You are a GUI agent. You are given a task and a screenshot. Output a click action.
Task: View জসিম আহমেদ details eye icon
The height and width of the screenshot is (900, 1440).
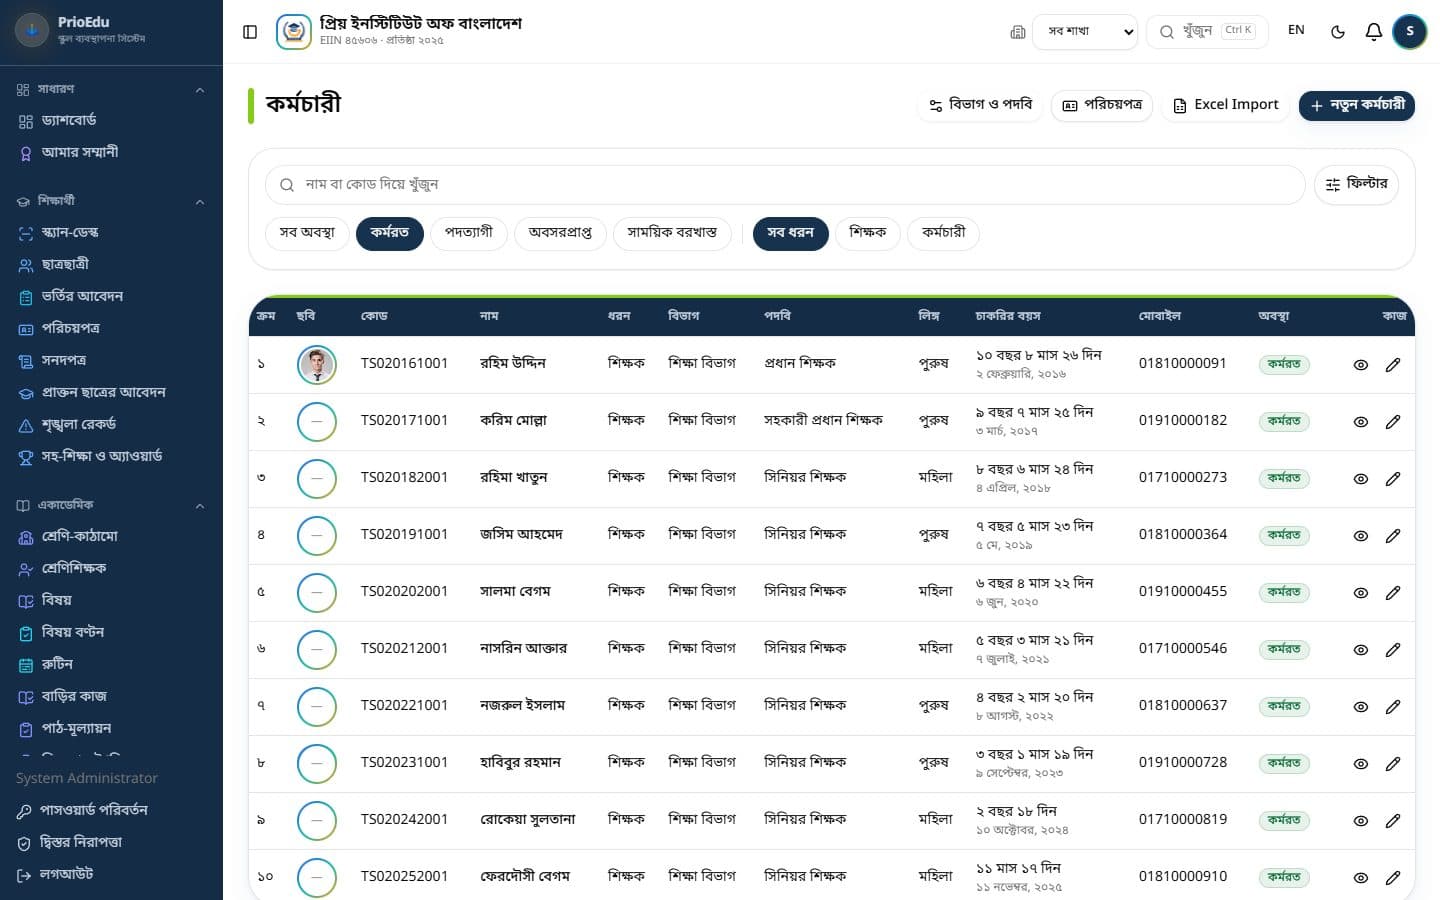1361,536
